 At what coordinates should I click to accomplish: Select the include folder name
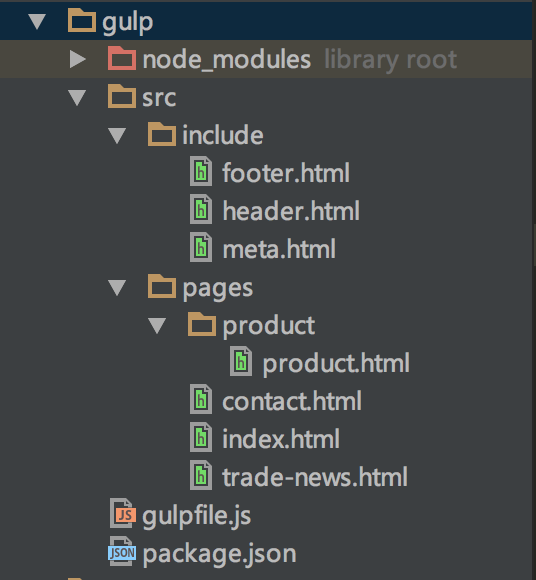223,135
